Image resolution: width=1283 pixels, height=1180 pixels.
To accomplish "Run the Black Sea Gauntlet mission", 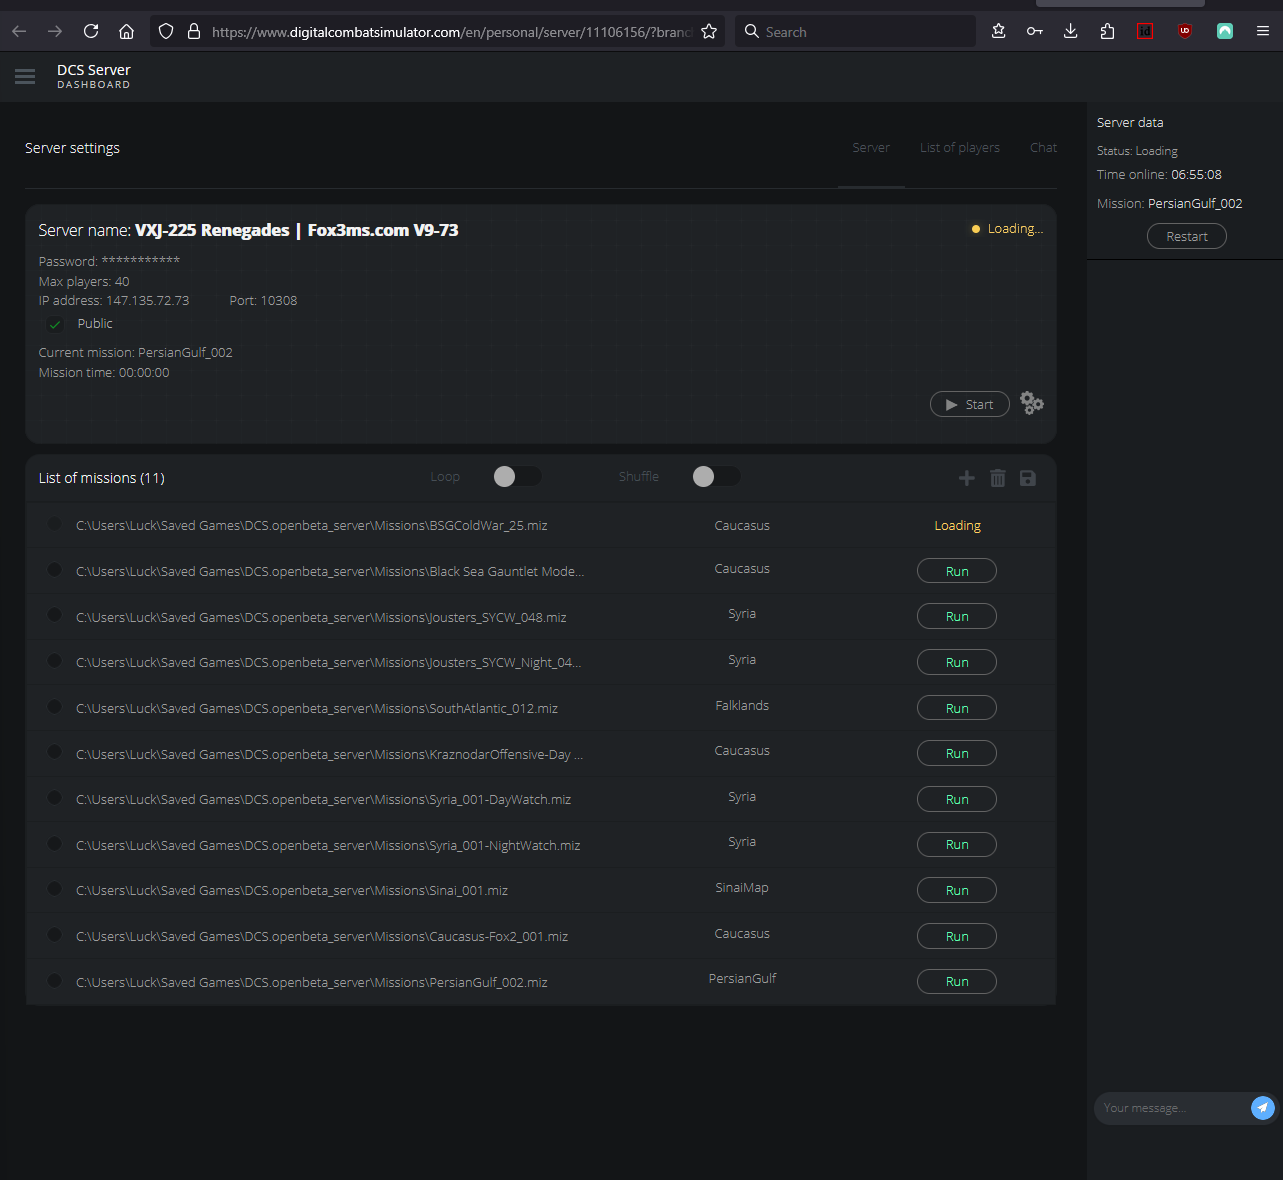I will [x=957, y=571].
